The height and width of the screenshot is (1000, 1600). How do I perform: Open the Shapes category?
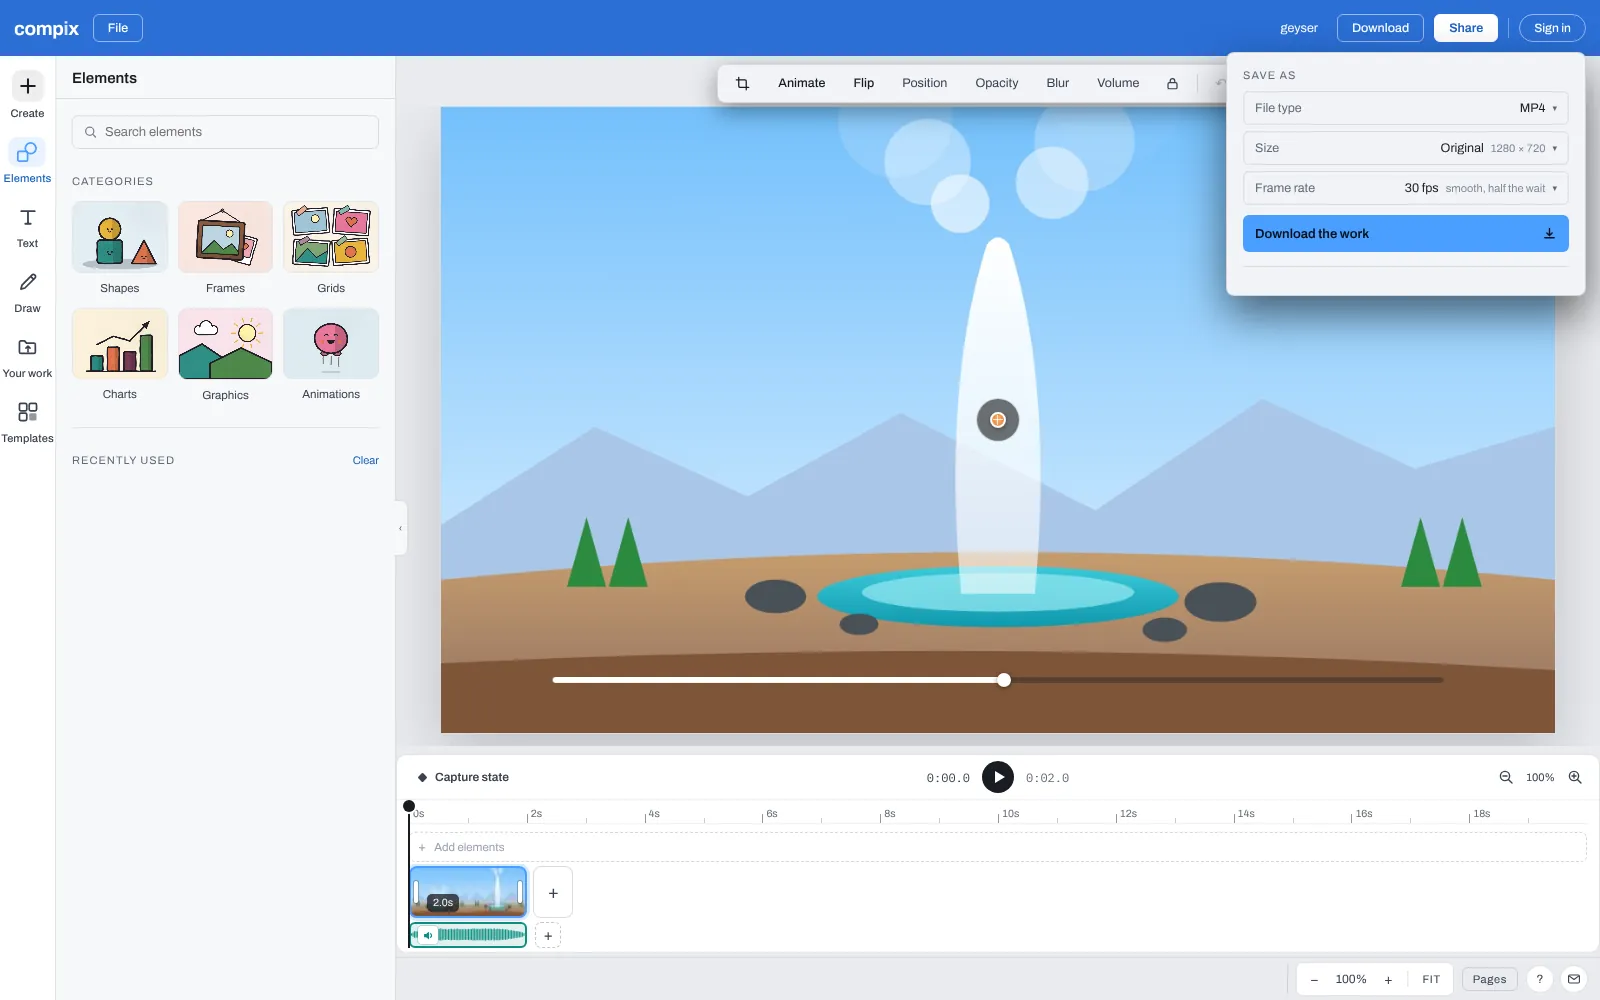[x=120, y=248]
